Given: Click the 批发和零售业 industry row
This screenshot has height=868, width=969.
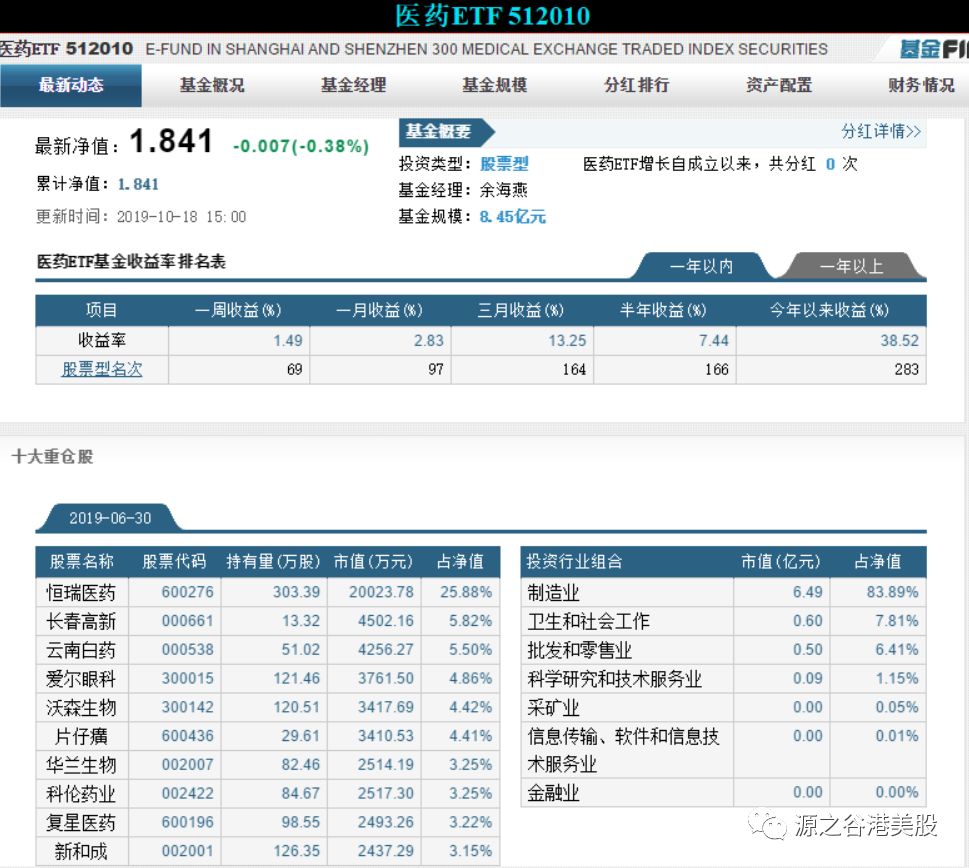Looking at the screenshot, I should [724, 650].
